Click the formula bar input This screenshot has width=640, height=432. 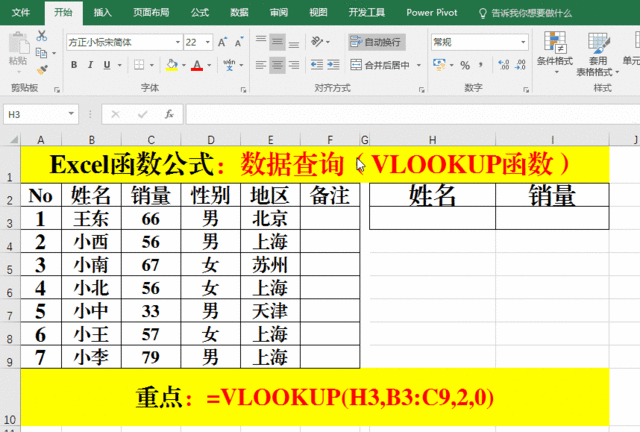[413, 114]
